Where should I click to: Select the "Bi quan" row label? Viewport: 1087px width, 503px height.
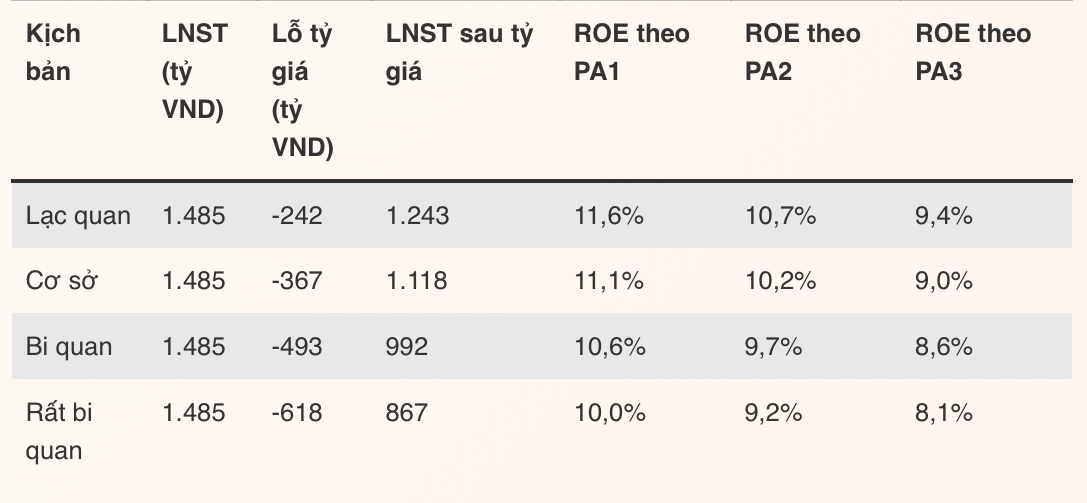coord(69,346)
